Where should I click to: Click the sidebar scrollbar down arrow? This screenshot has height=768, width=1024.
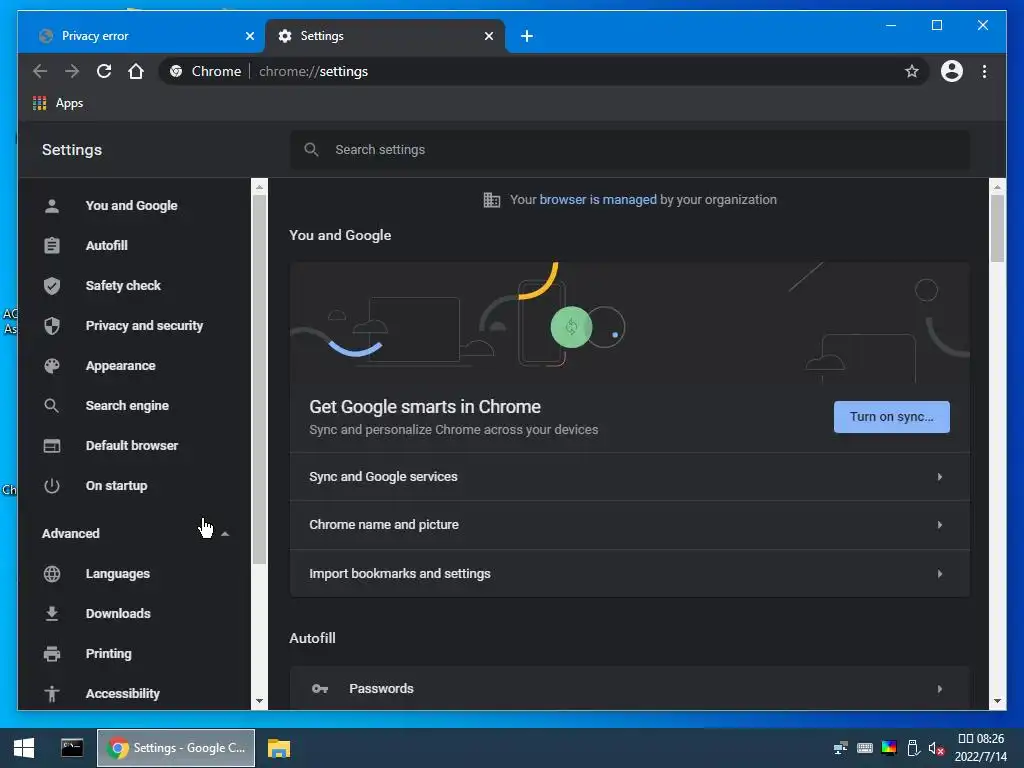[x=259, y=701]
